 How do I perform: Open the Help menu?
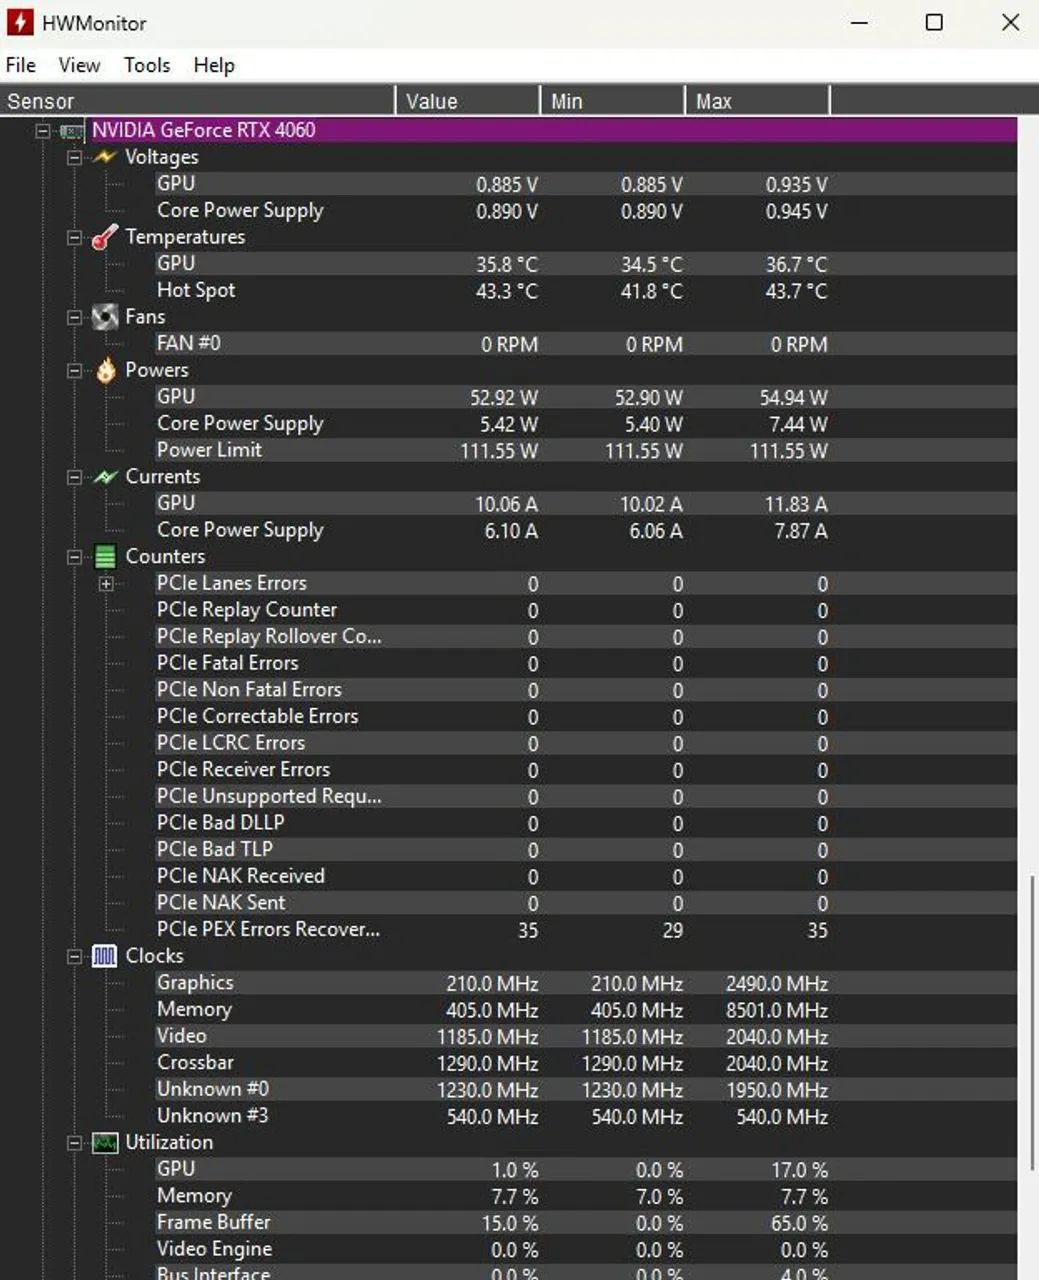coord(214,65)
